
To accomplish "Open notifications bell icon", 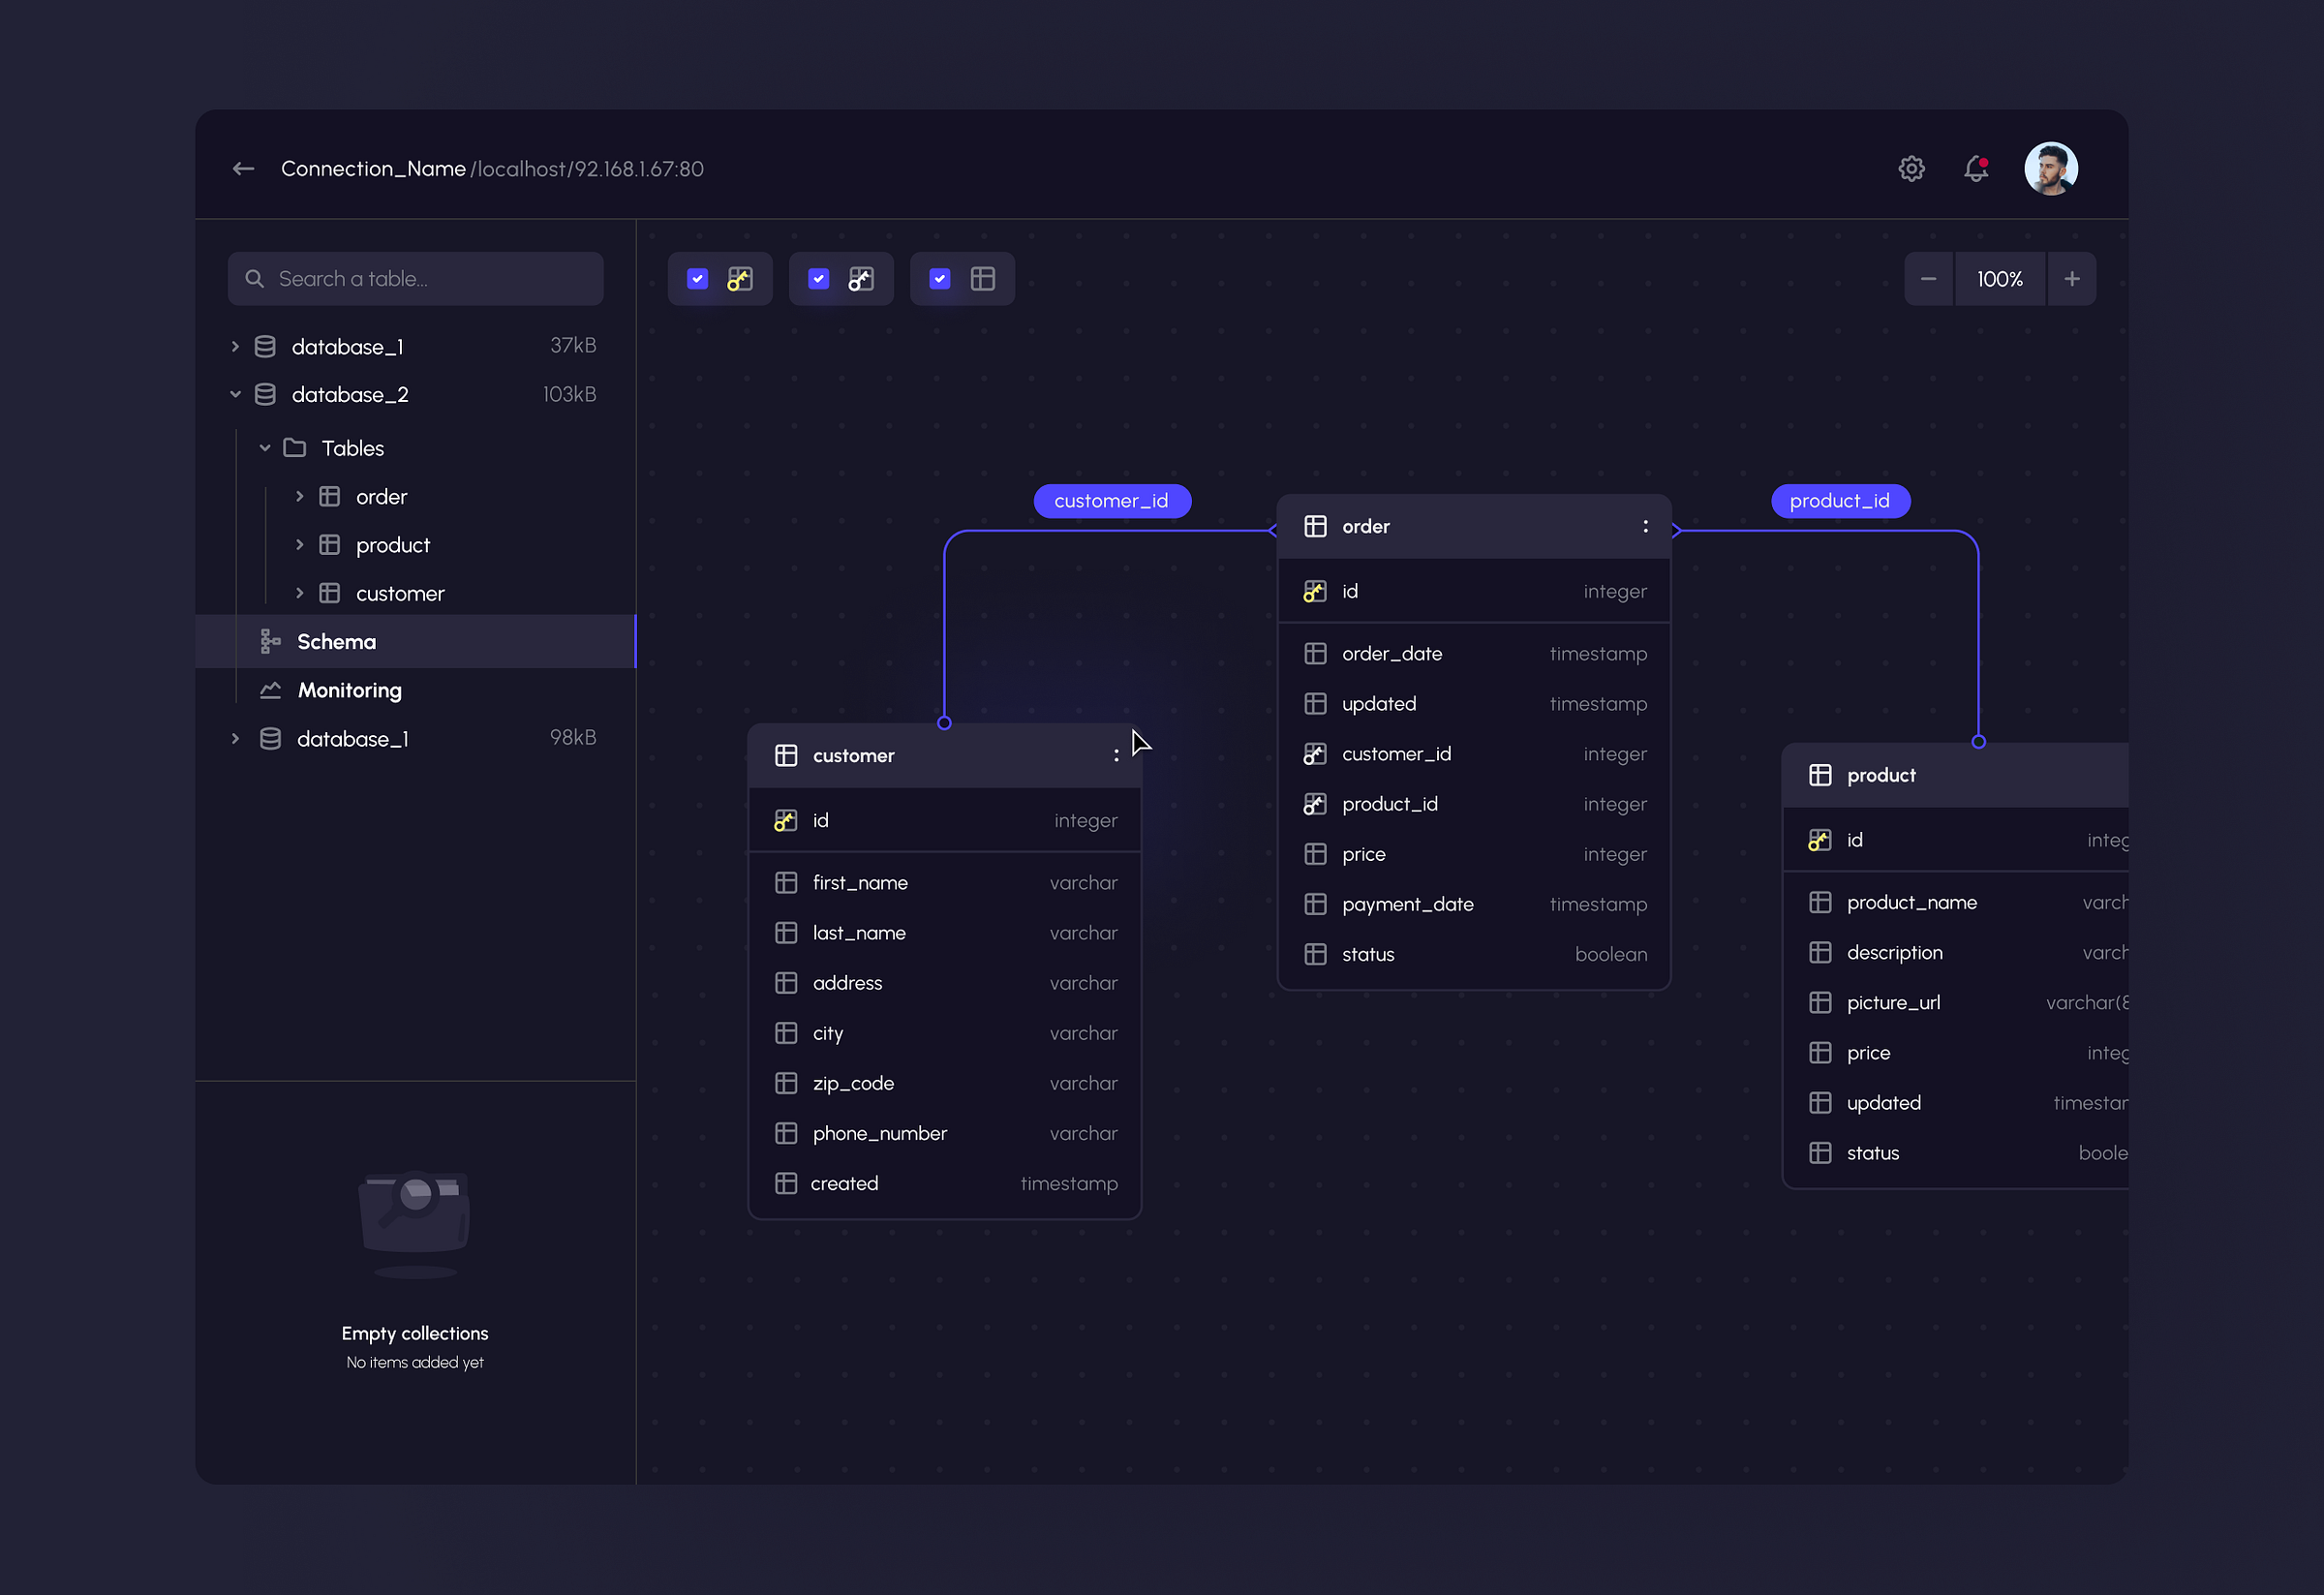I will pos(1975,169).
